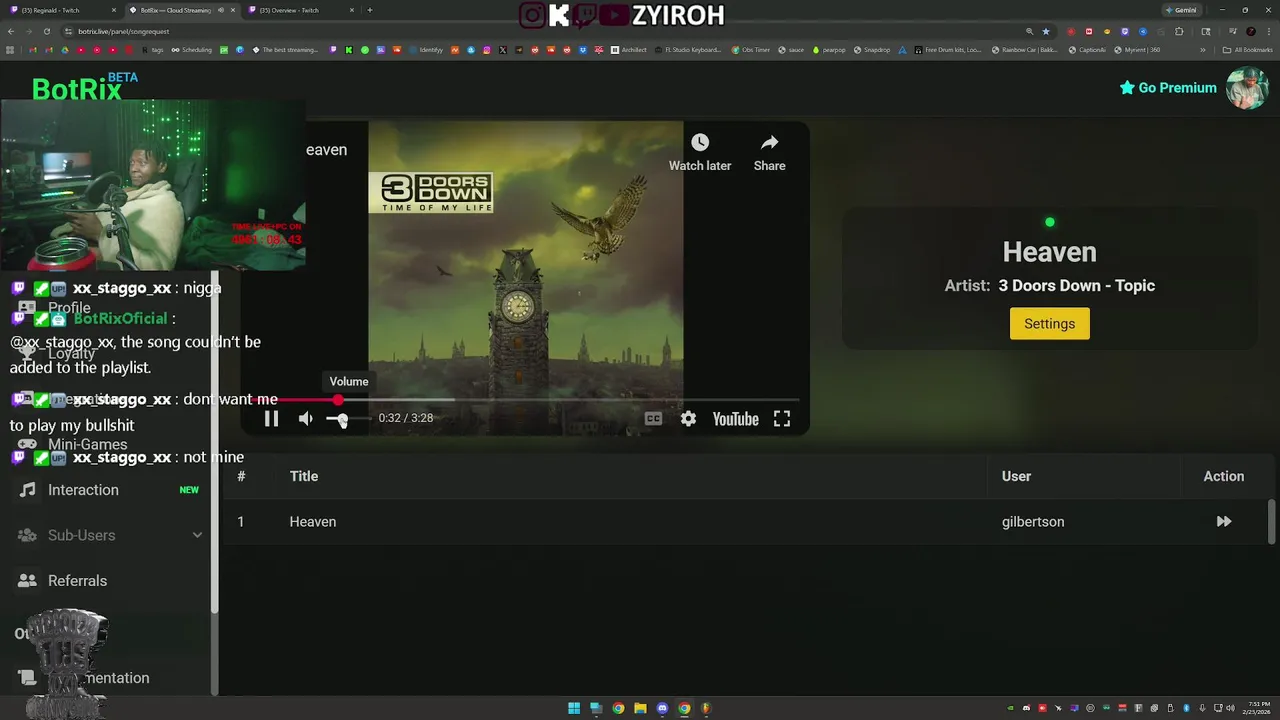Open the Gemini button
Image resolution: width=1280 pixels, height=720 pixels.
tap(1181, 10)
